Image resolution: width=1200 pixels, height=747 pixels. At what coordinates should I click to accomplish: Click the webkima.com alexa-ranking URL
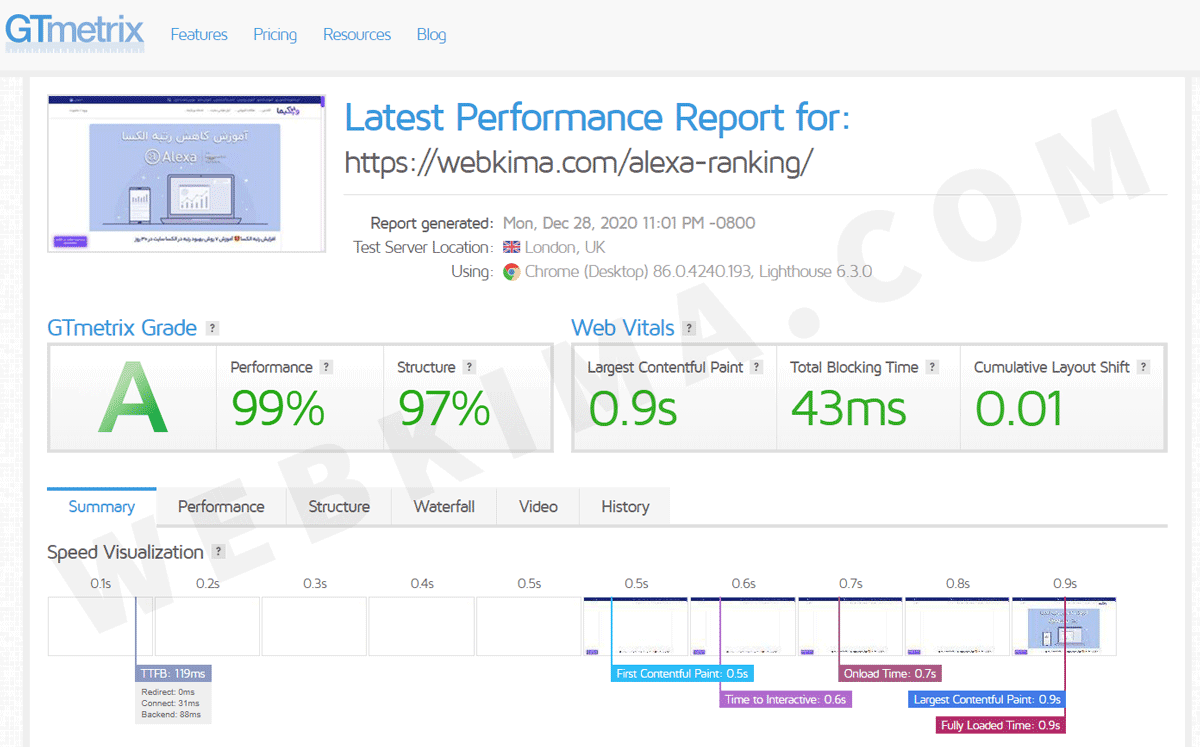tap(580, 162)
